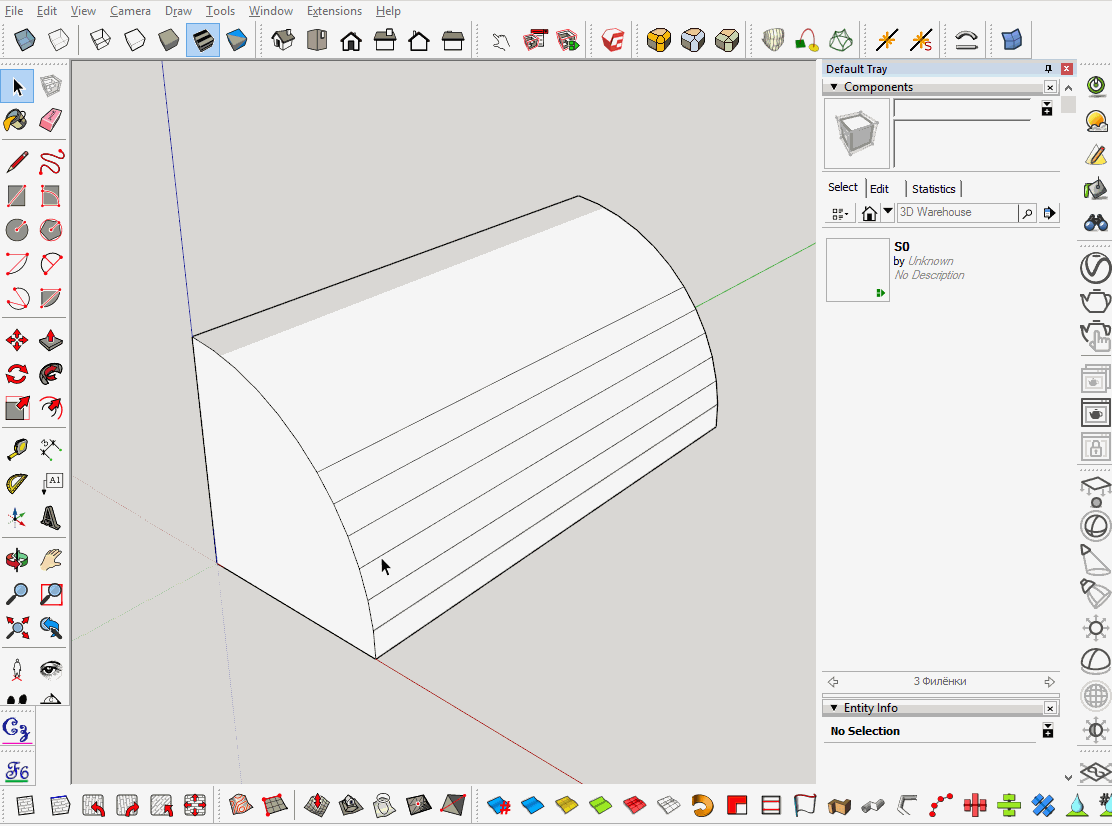Screen dimensions: 1112x826
Task: Switch to the Statistics tab in Components
Action: click(933, 189)
